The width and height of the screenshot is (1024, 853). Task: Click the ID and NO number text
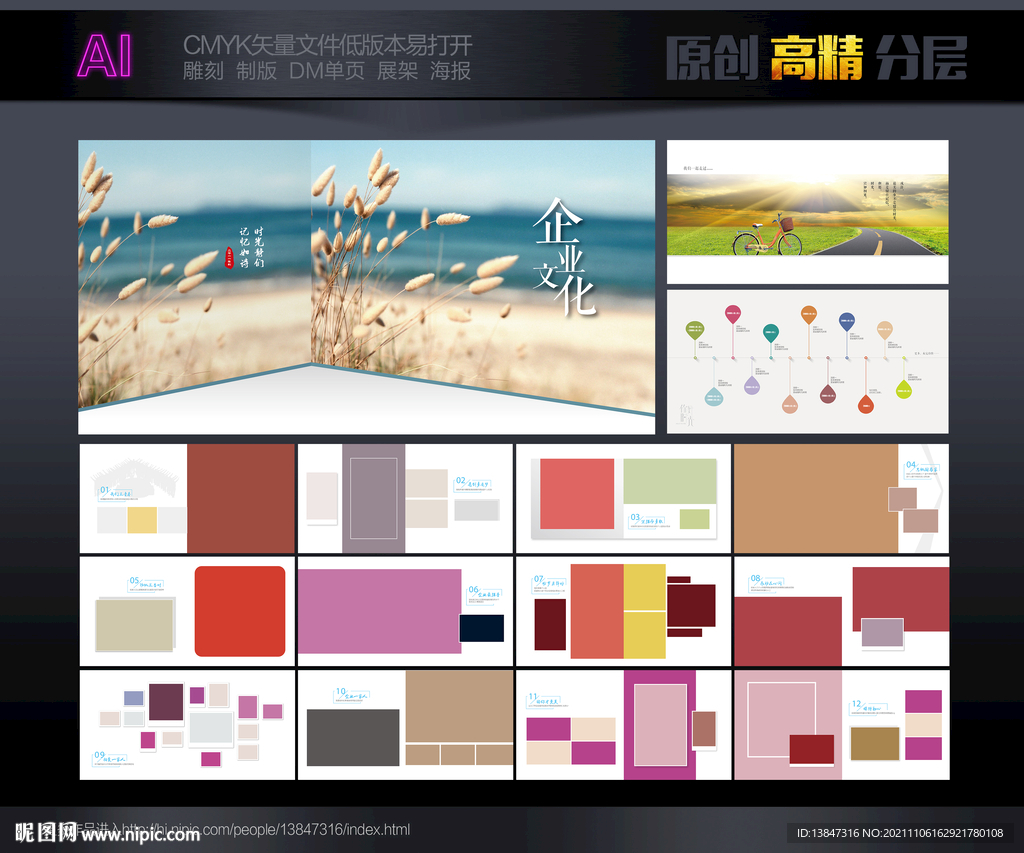pos(898,832)
